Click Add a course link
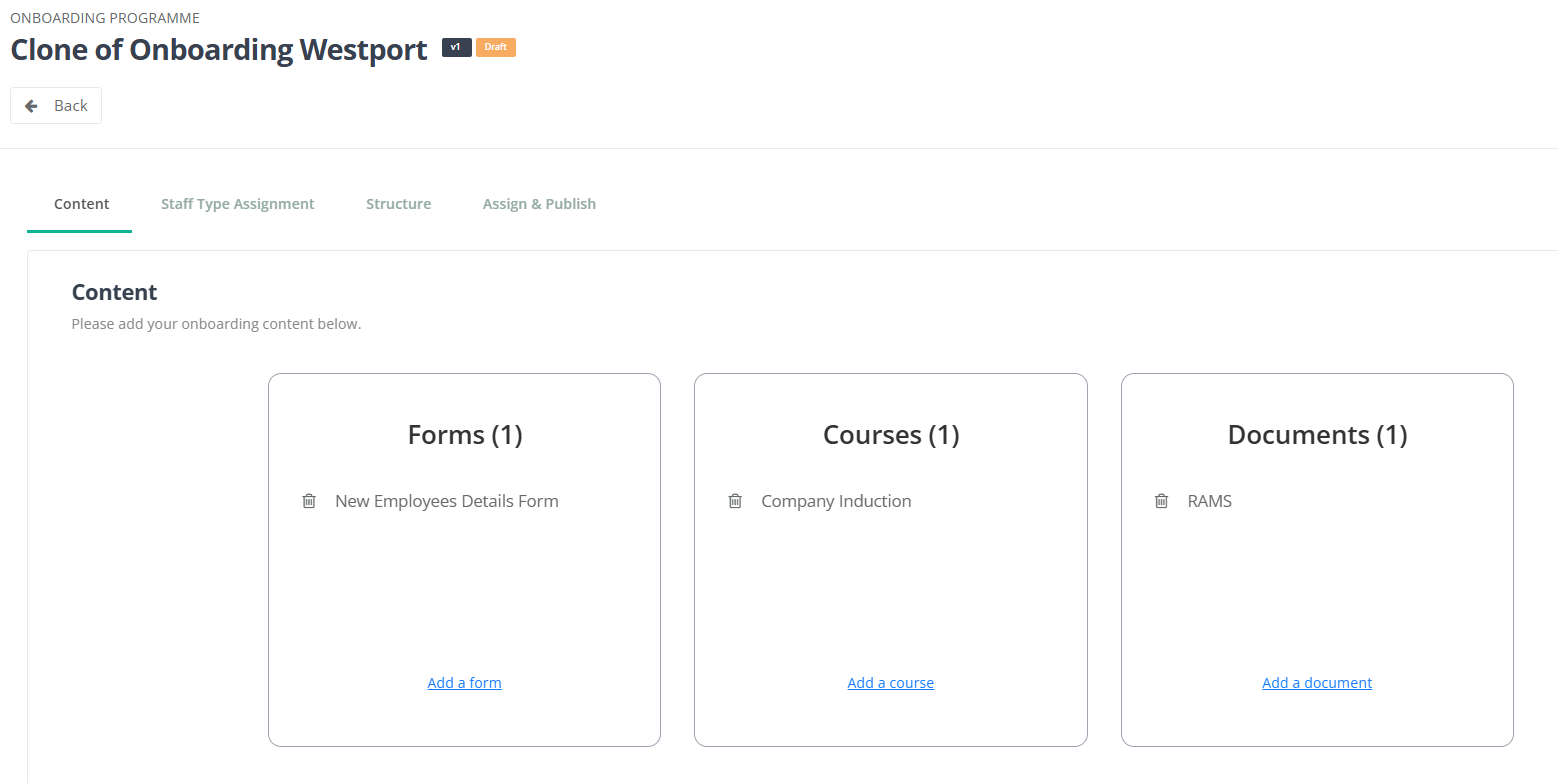 point(890,682)
